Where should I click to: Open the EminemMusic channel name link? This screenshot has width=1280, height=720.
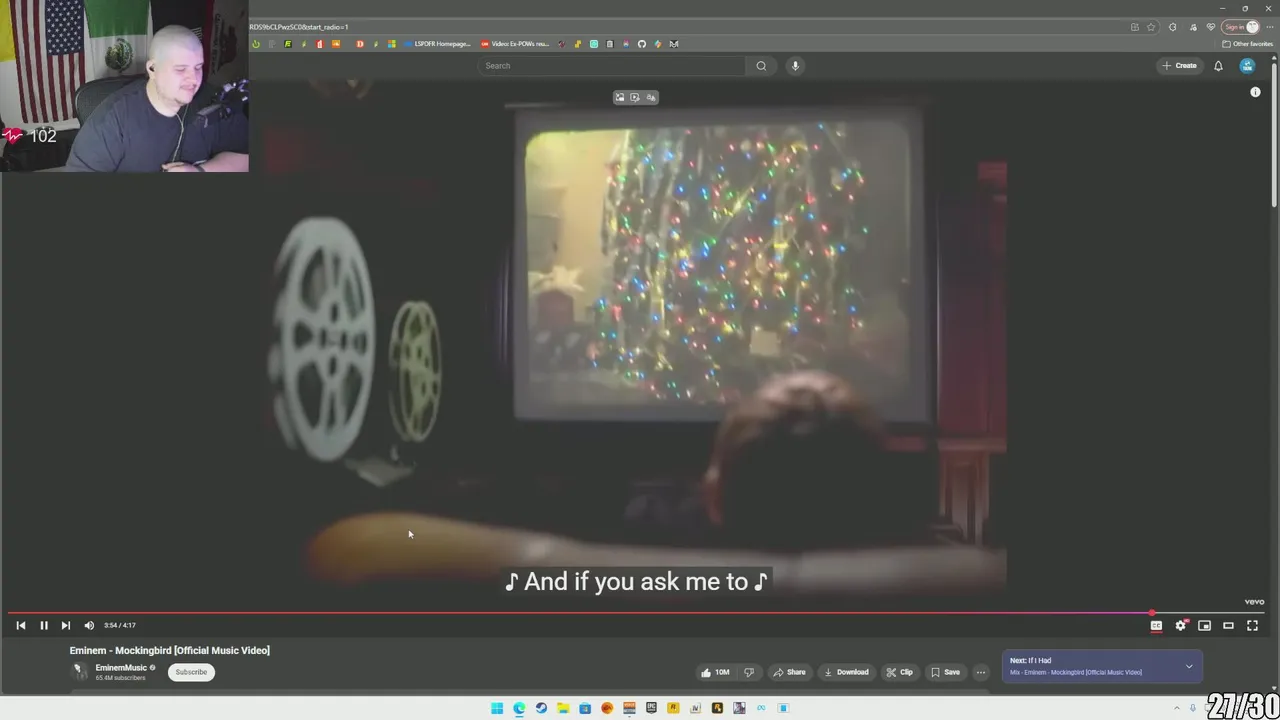click(x=121, y=668)
